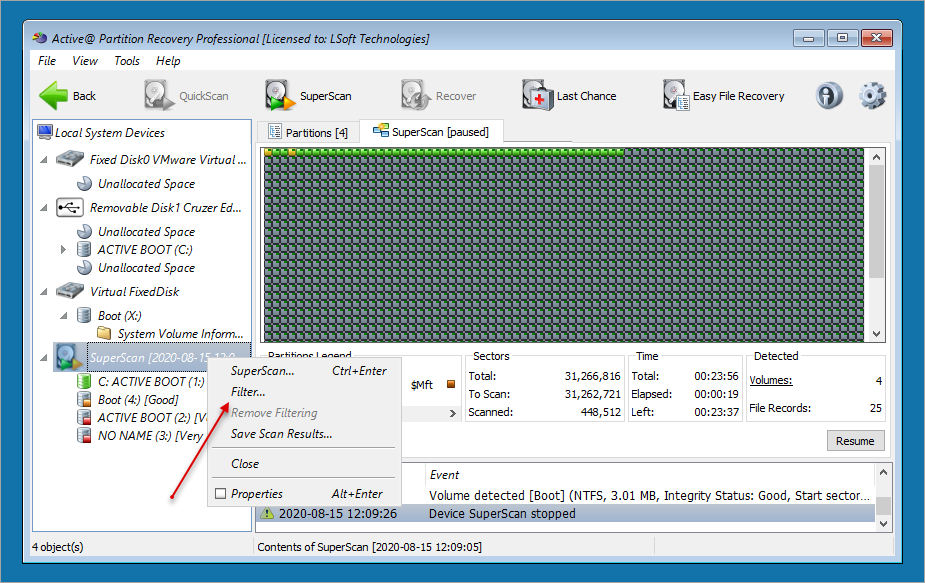Screen dimensions: 925x583
Task: Click the Boot (X:) volume icon
Action: click(84, 316)
